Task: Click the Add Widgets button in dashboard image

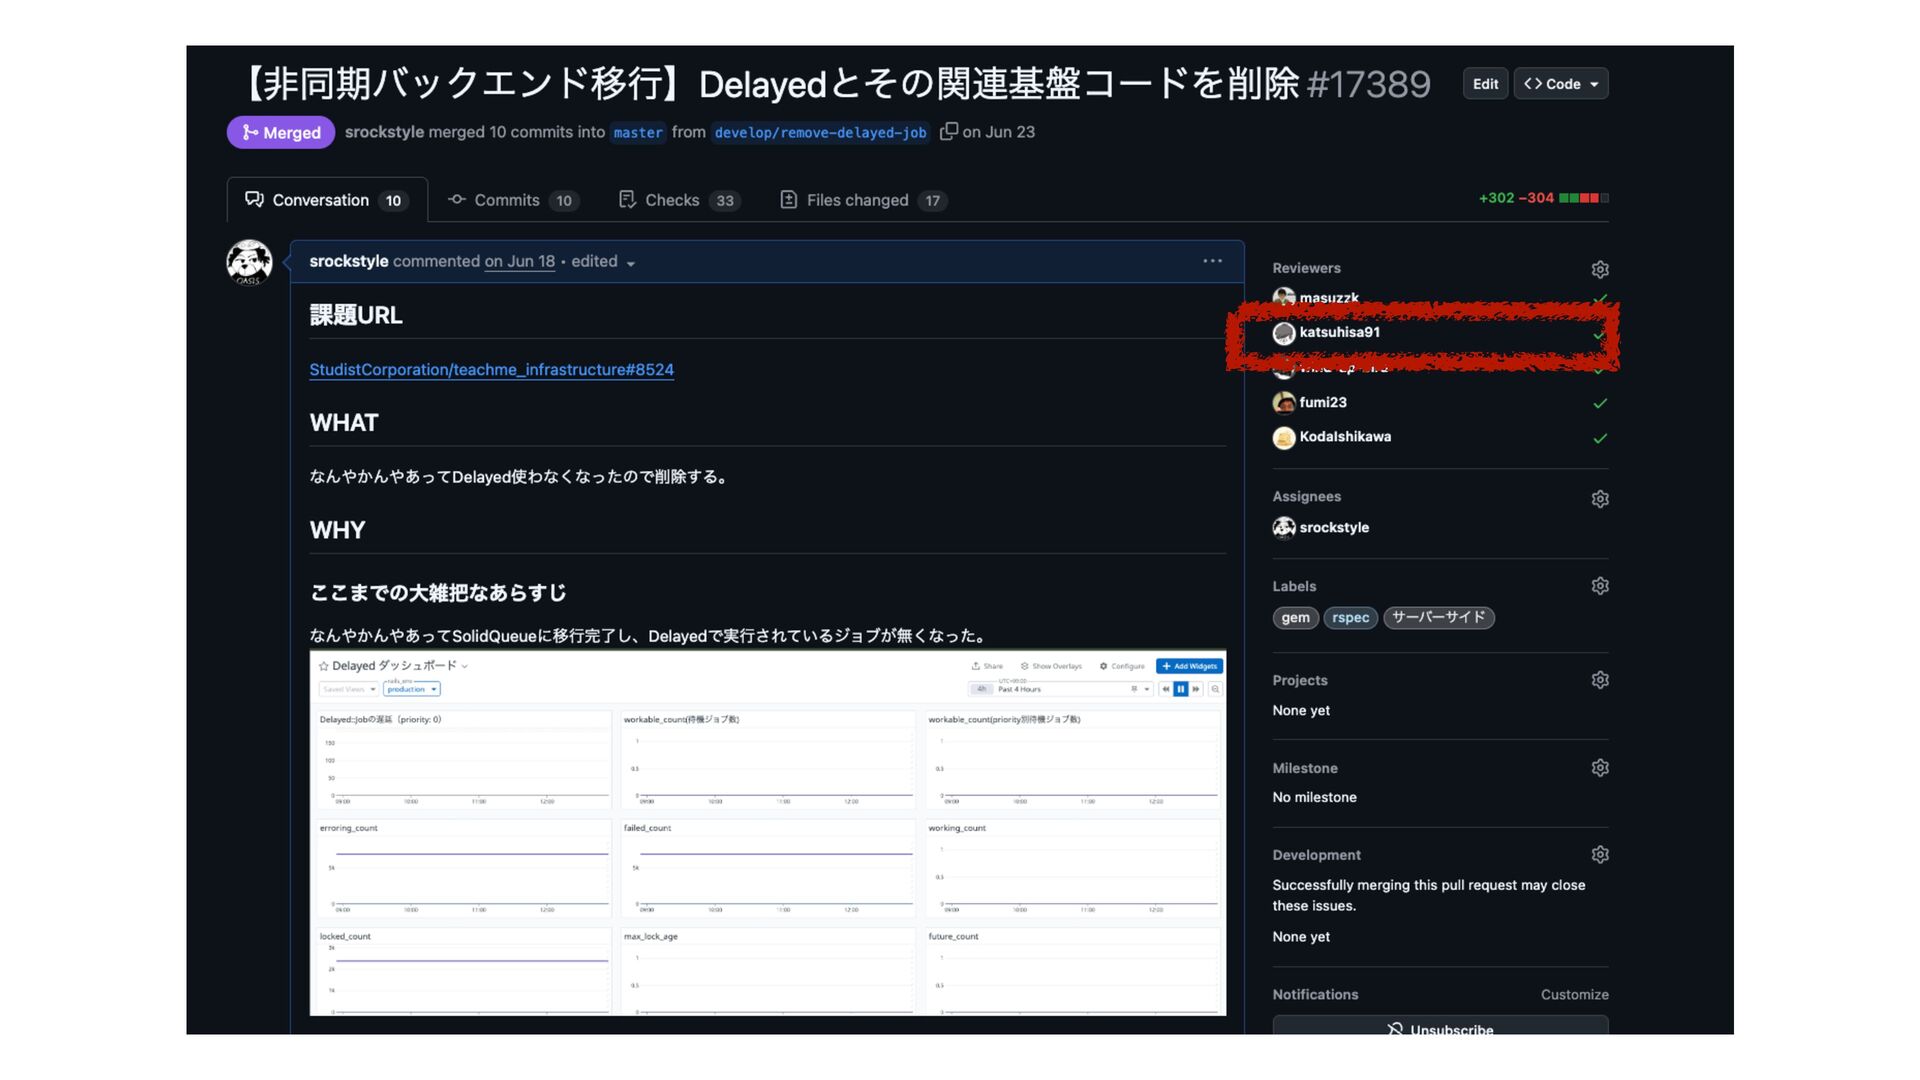Action: click(x=1189, y=666)
